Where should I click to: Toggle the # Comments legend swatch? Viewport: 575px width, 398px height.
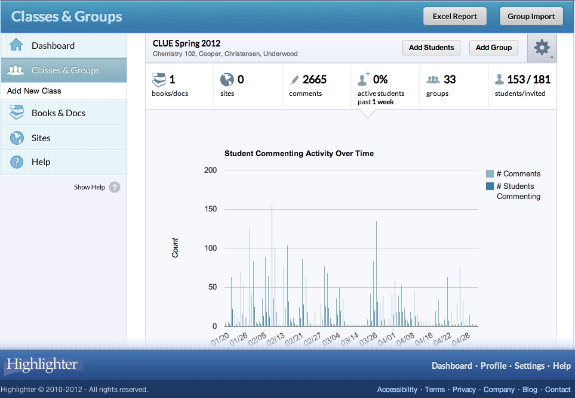tap(490, 174)
